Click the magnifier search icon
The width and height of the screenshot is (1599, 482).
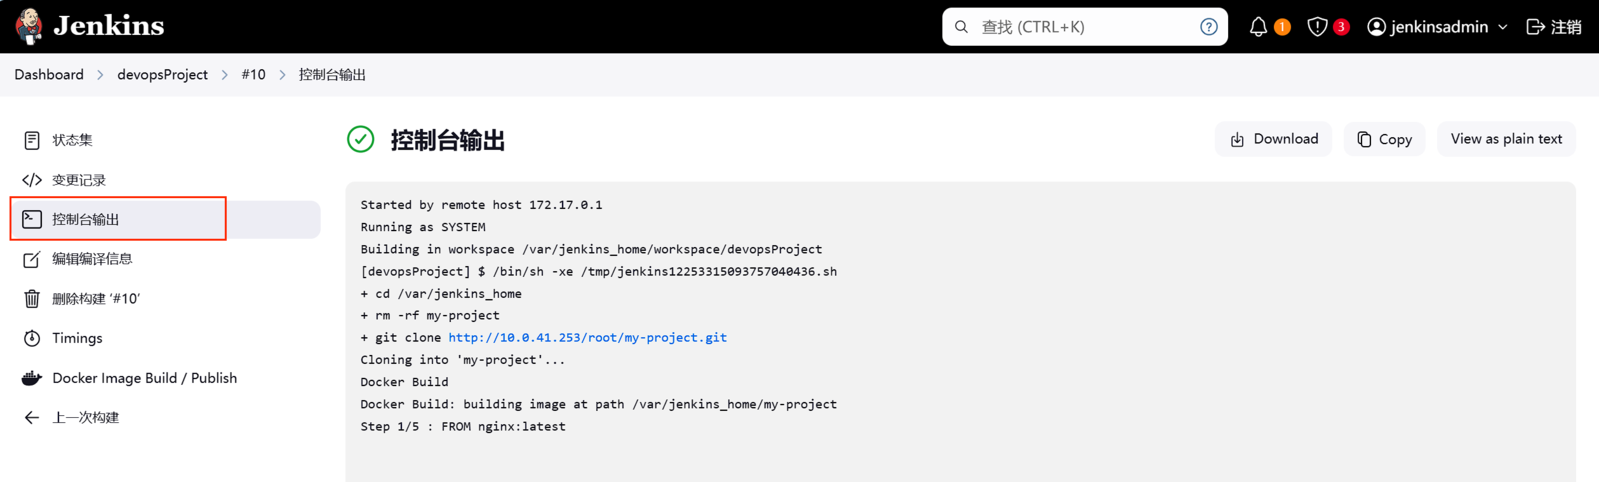[961, 27]
